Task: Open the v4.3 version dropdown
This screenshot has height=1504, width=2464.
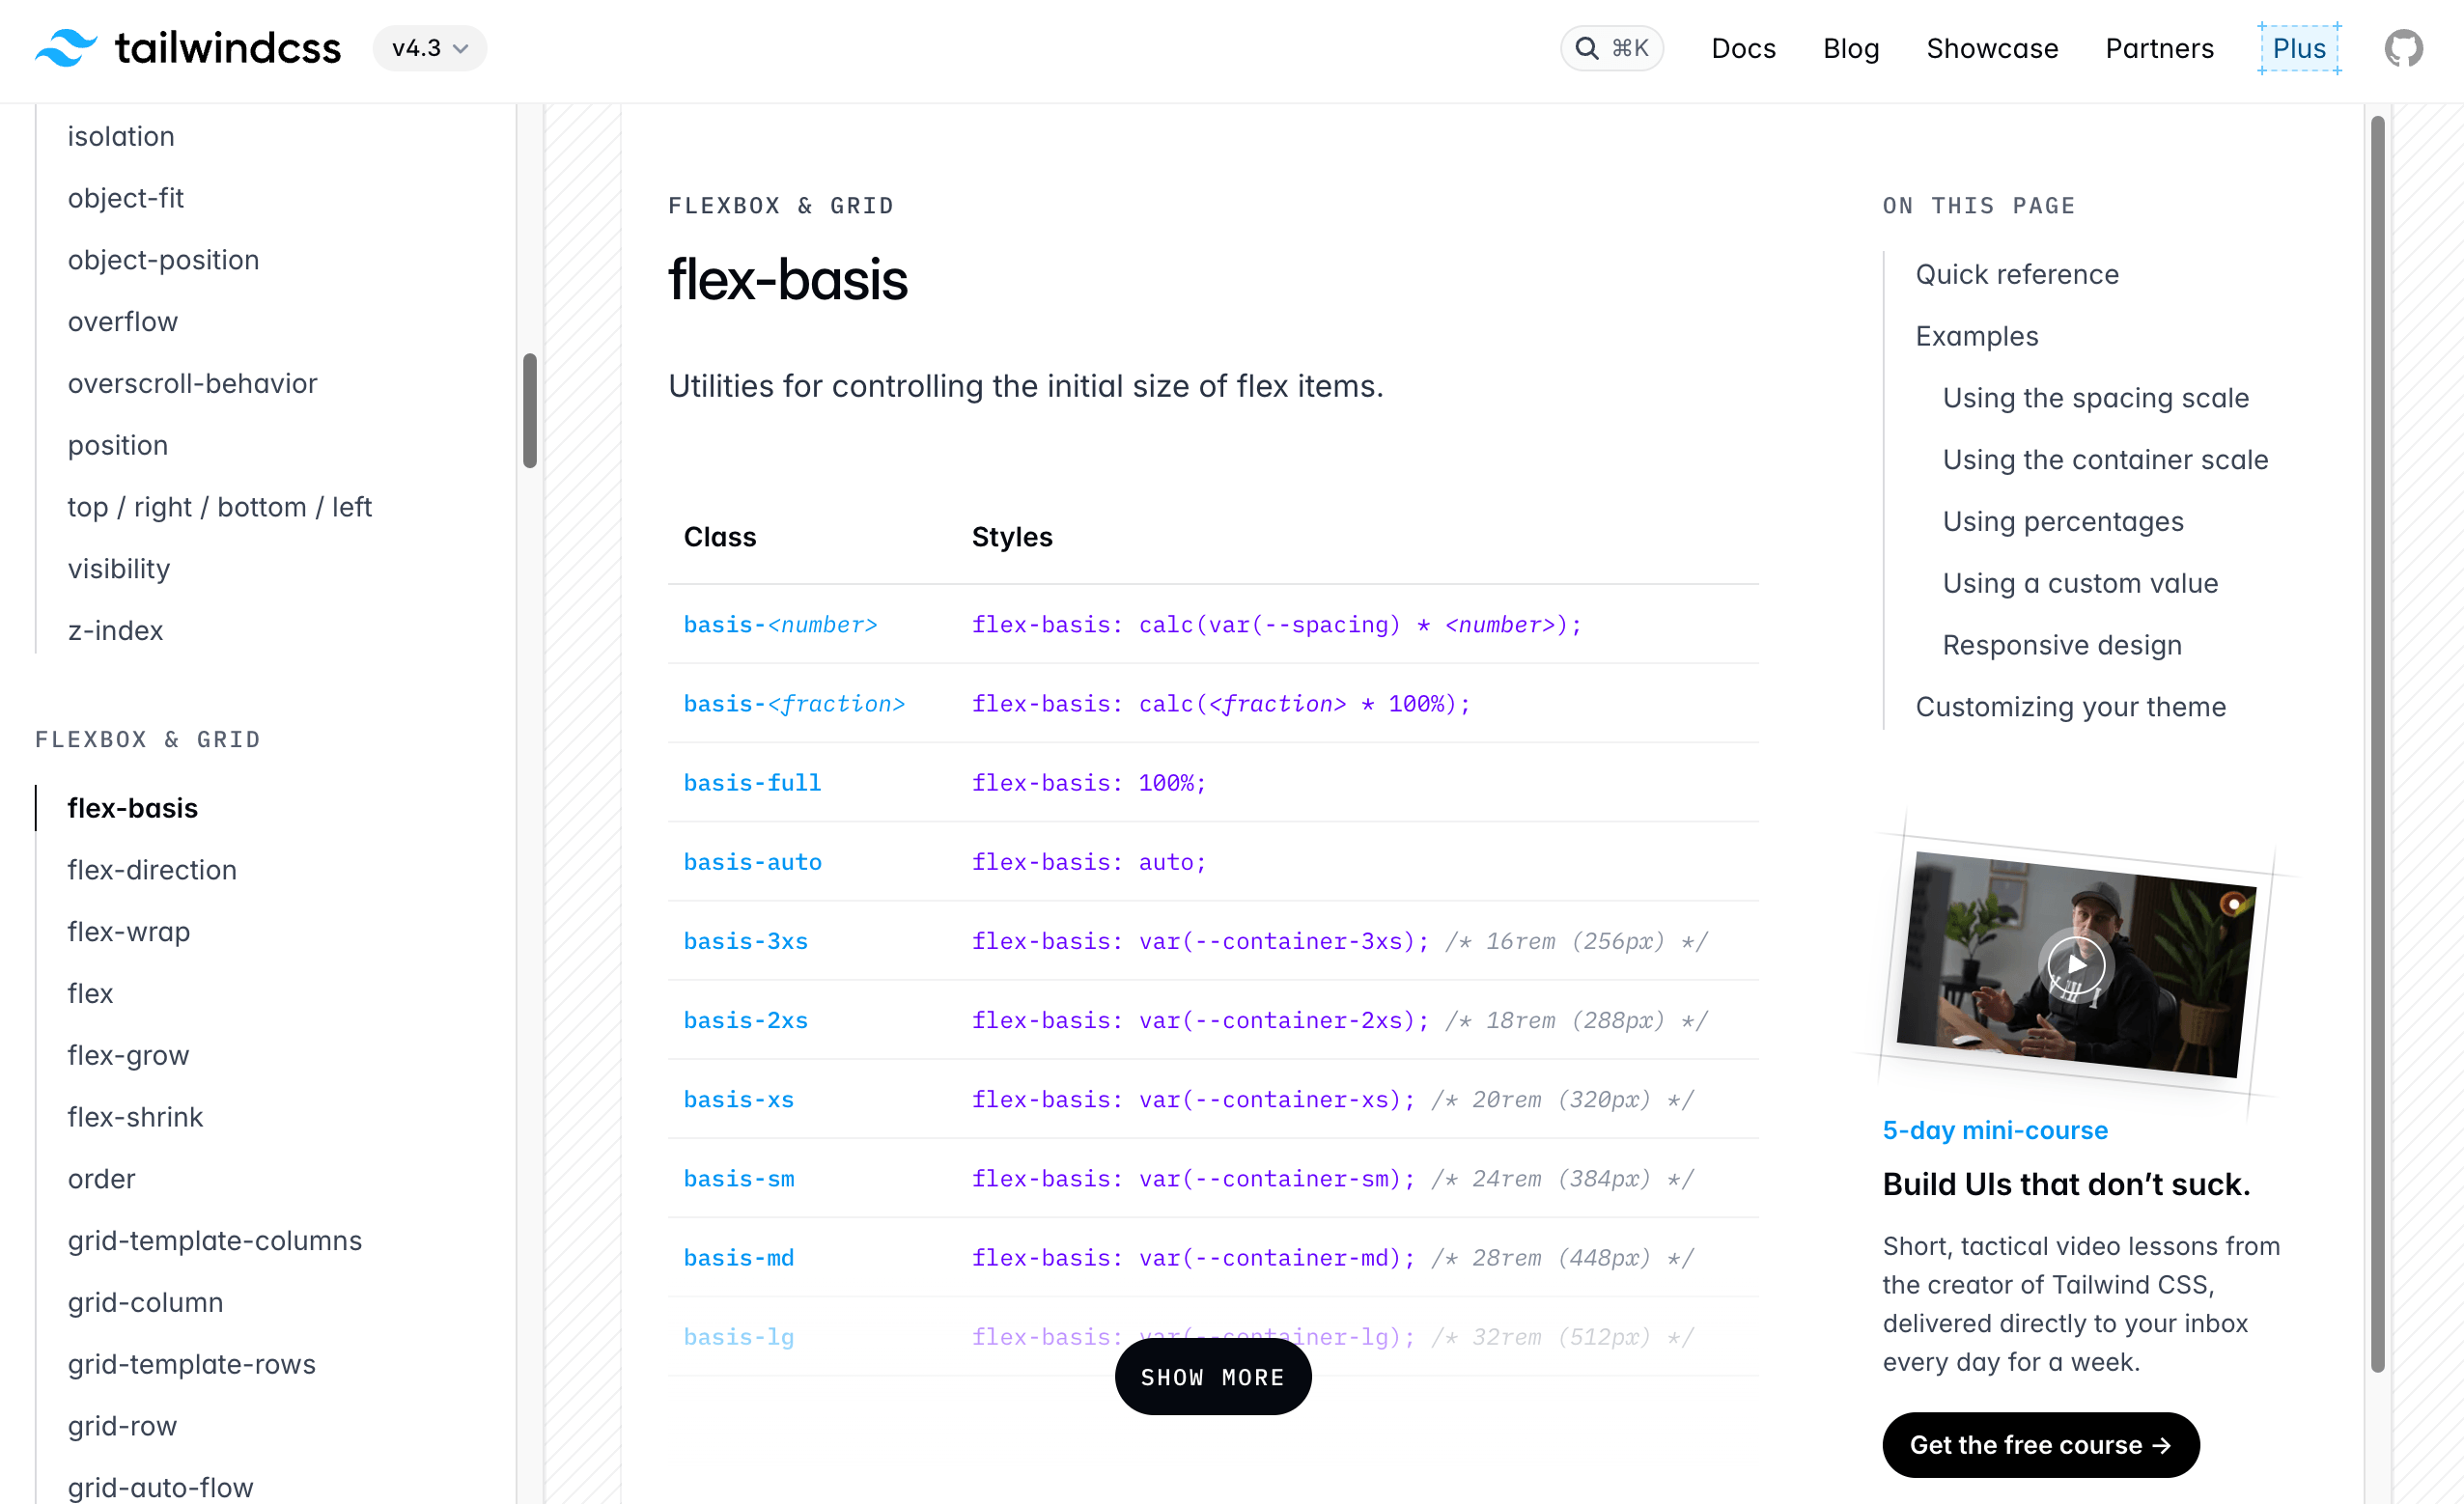Action: (430, 48)
